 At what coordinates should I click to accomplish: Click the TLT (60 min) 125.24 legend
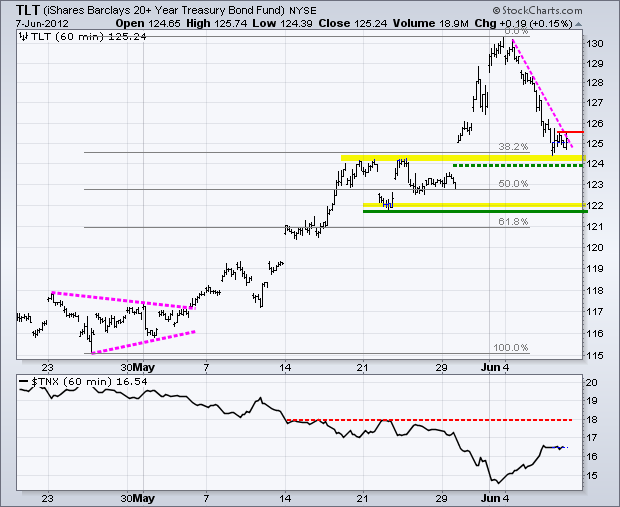click(x=89, y=37)
